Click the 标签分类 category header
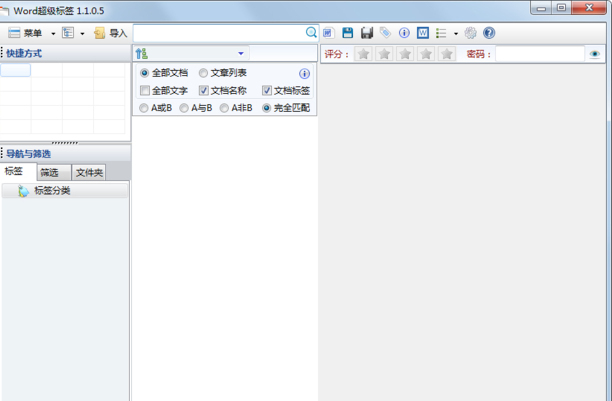612x401 pixels. click(x=64, y=191)
